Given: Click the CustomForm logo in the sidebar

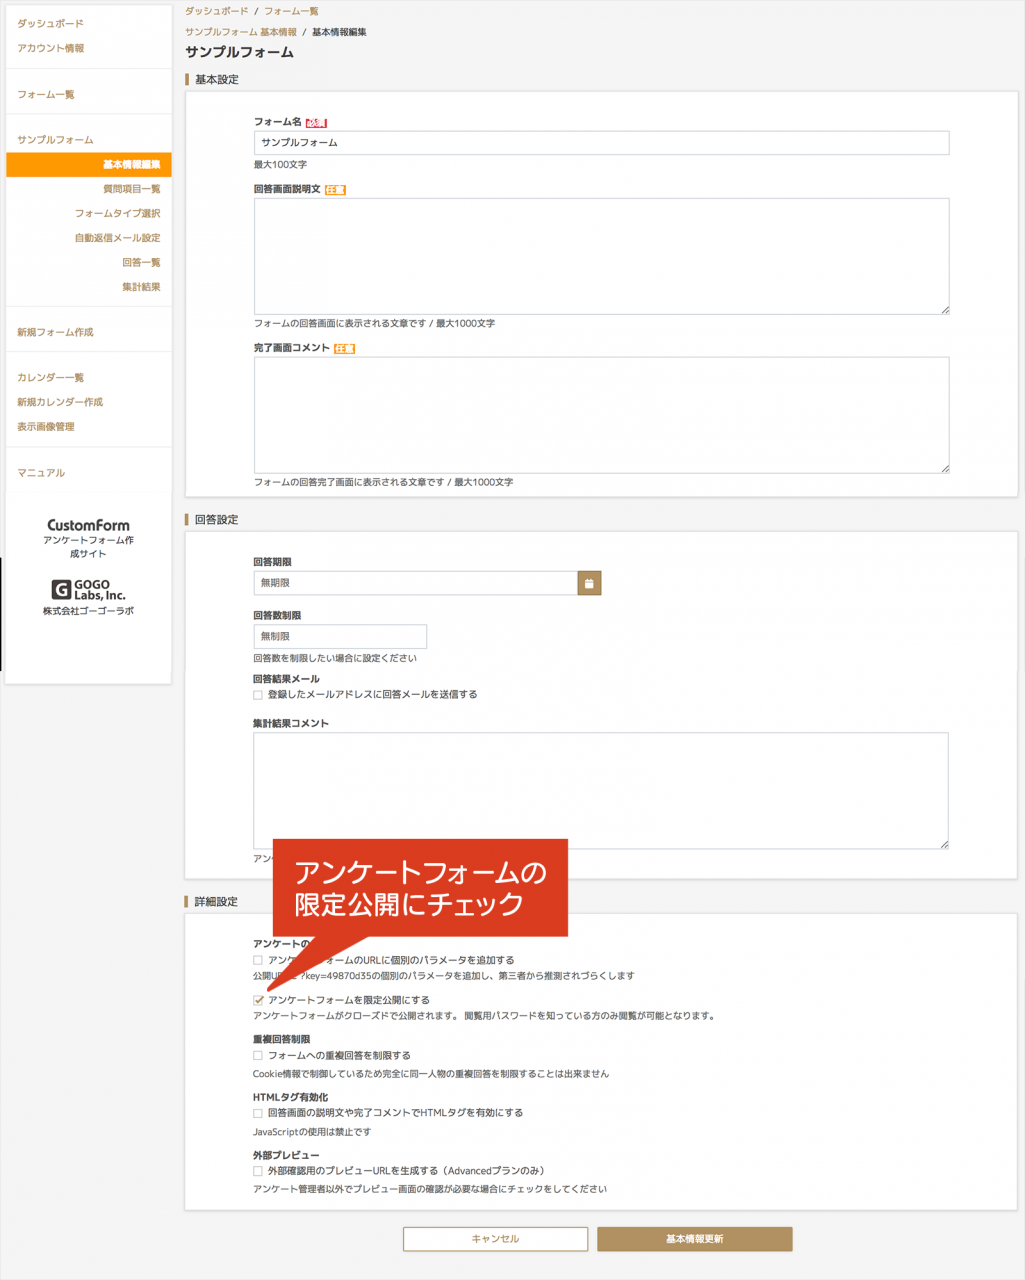Looking at the screenshot, I should point(87,524).
